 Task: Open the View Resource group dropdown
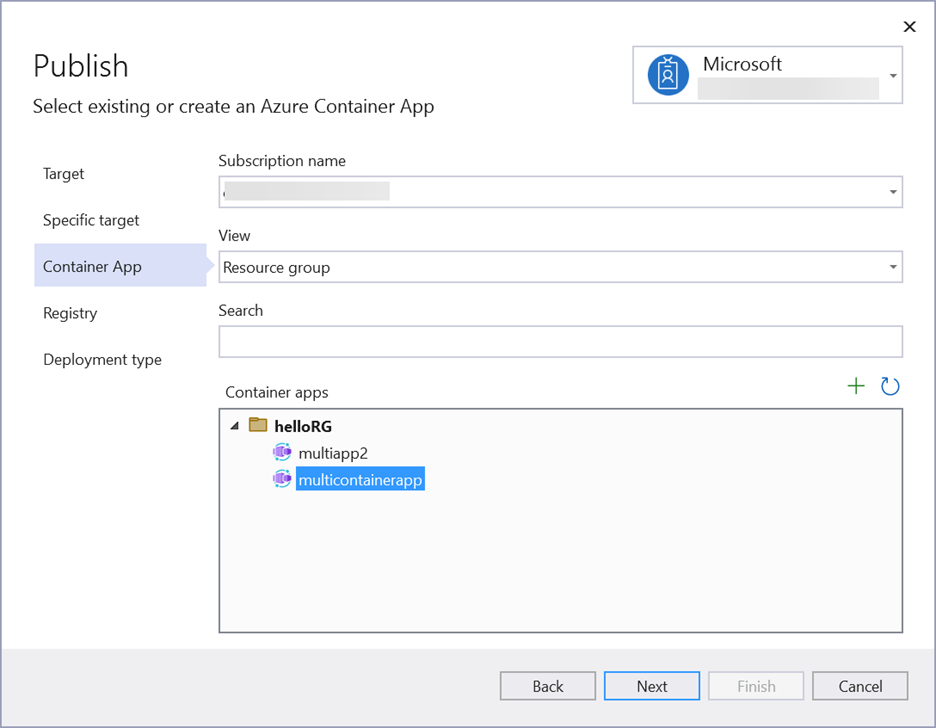coord(892,267)
